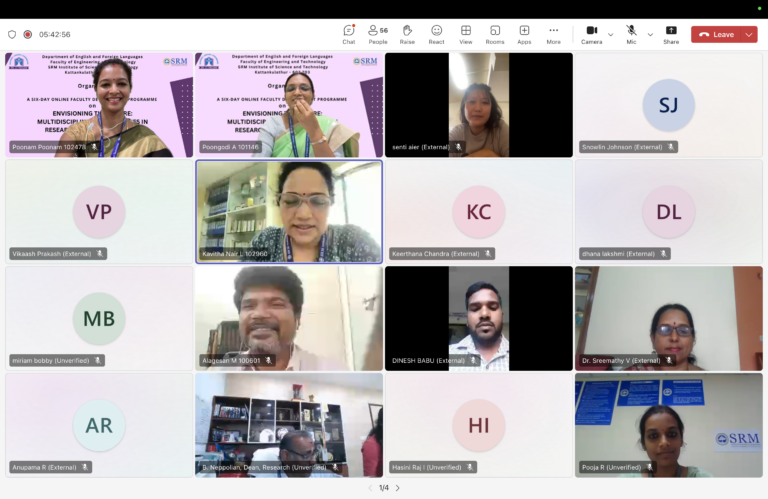Open the View layout options
Image resolution: width=768 pixels, height=499 pixels.
pos(465,34)
